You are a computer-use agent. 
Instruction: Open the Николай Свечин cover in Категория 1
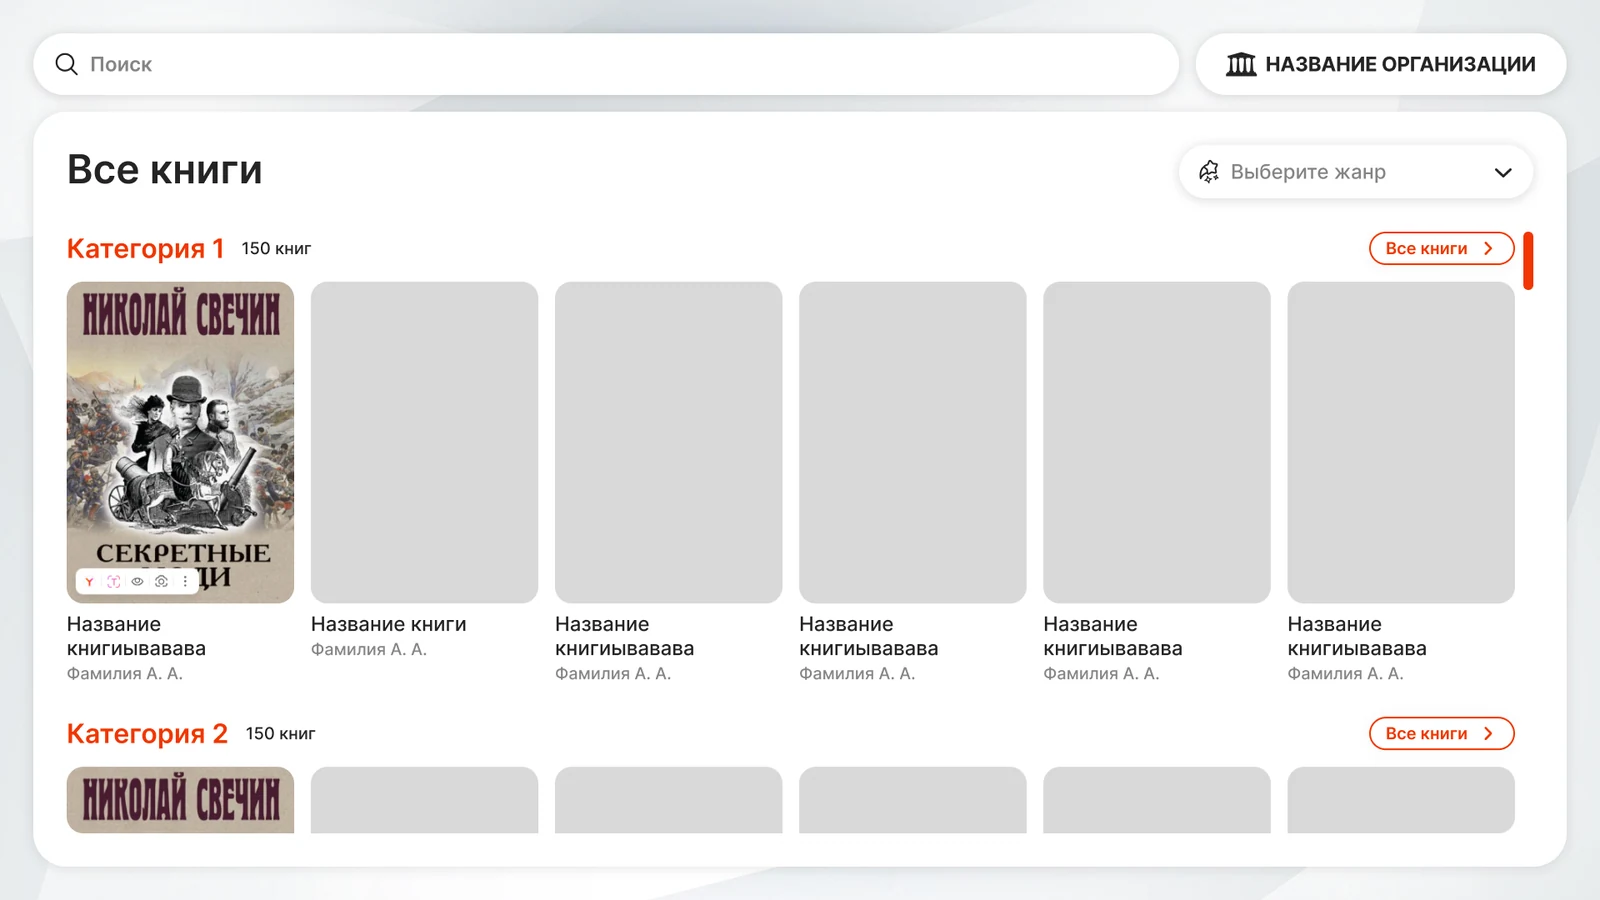[x=180, y=442]
